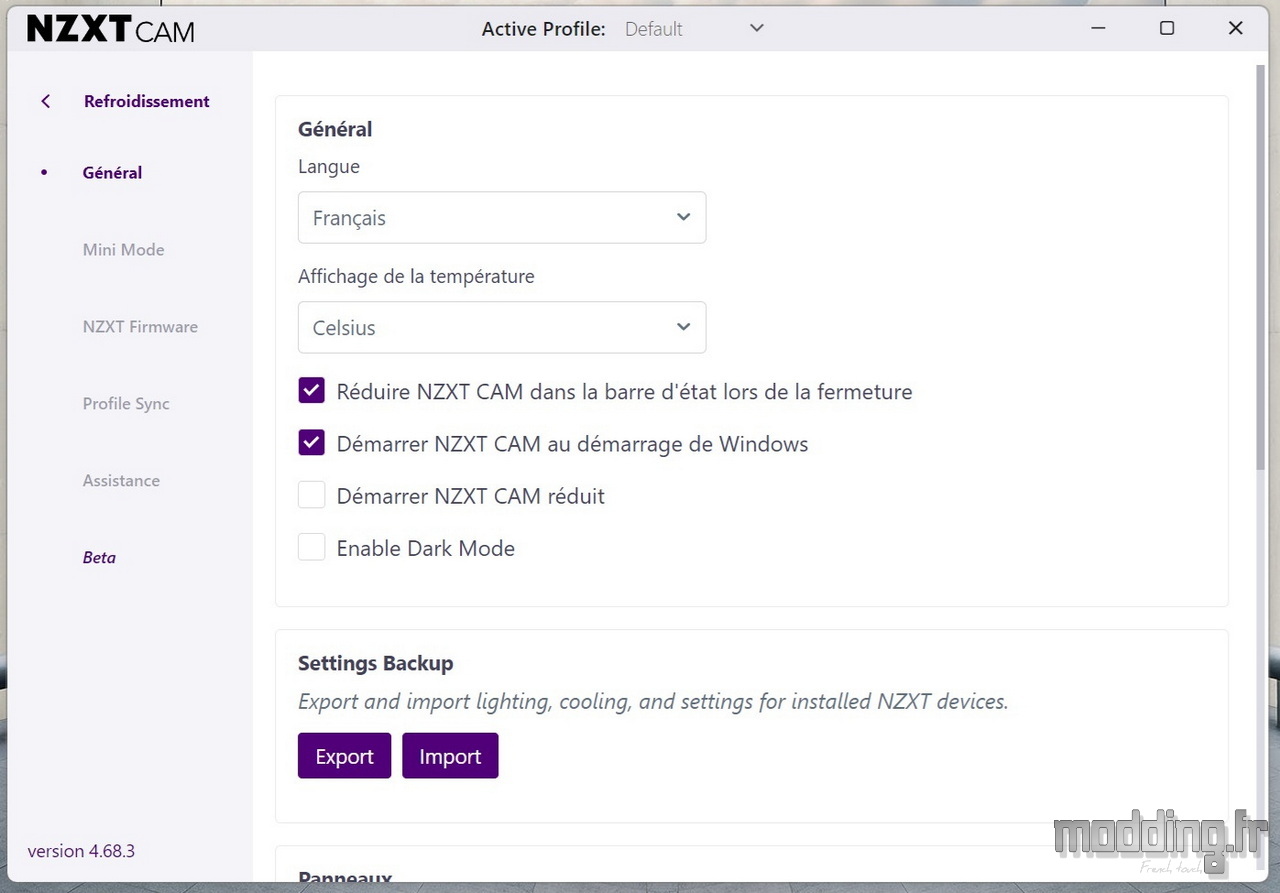Click the Langue label
The width and height of the screenshot is (1280, 893).
coord(329,167)
